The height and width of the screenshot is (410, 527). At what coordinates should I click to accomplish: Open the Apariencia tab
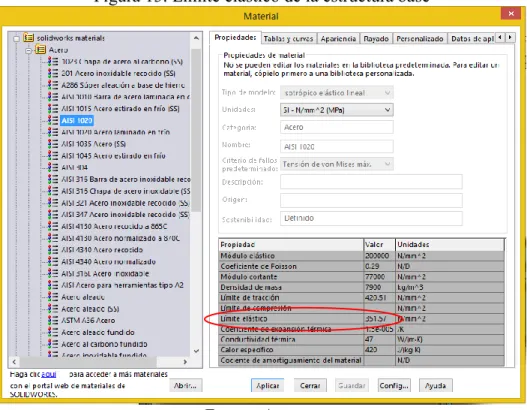[338, 39]
